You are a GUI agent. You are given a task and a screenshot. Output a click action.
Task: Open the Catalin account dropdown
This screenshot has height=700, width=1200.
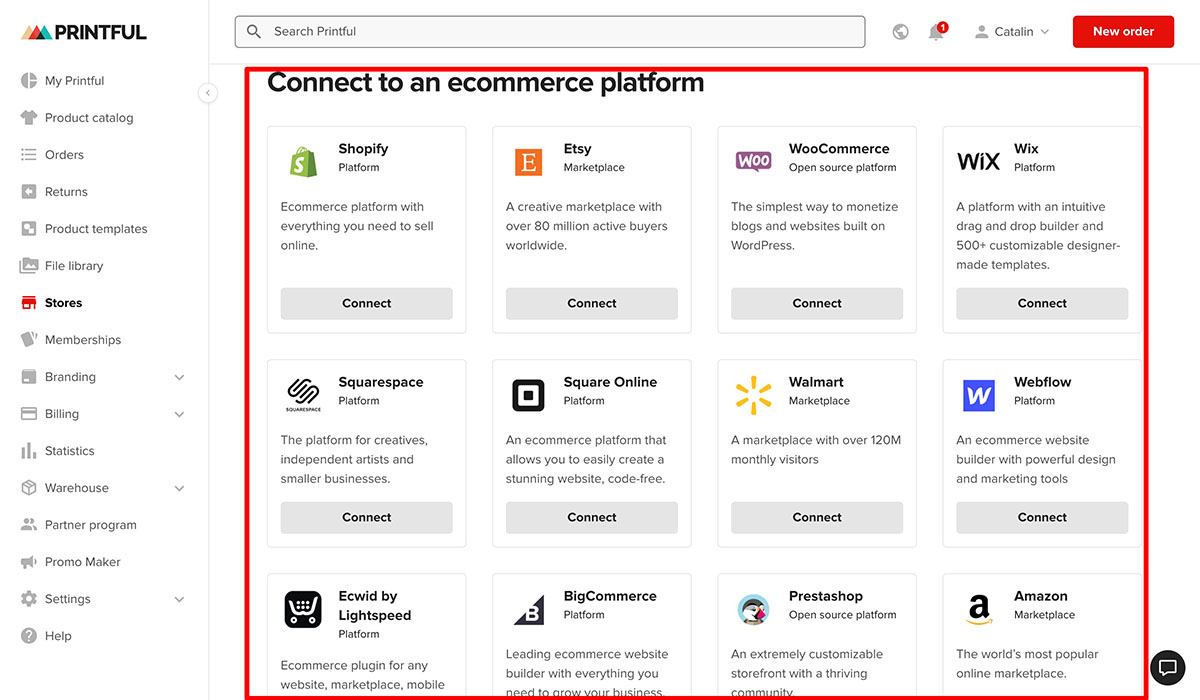point(1010,31)
